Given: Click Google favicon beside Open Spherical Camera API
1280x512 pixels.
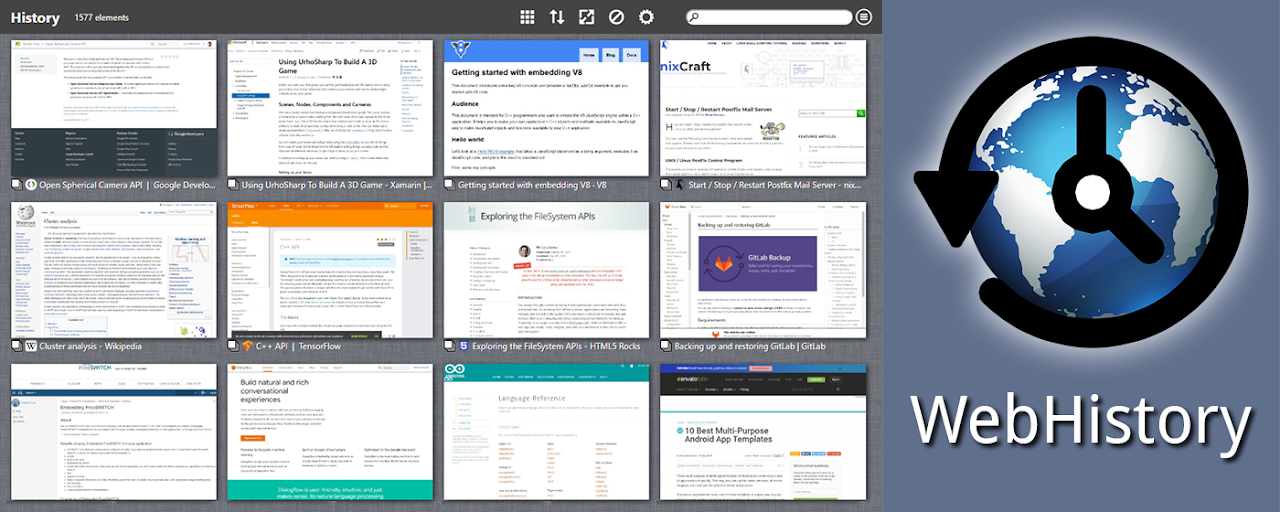Looking at the screenshot, I should pyautogui.click(x=31, y=185).
